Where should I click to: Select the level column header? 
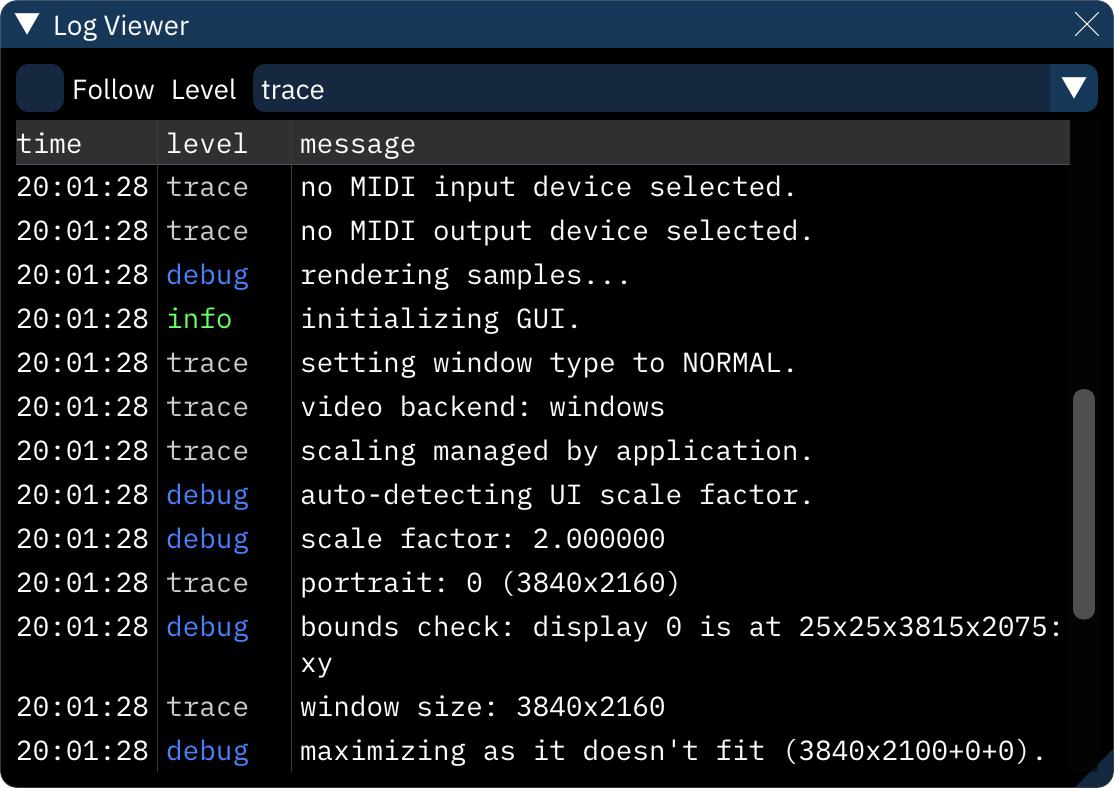206,143
